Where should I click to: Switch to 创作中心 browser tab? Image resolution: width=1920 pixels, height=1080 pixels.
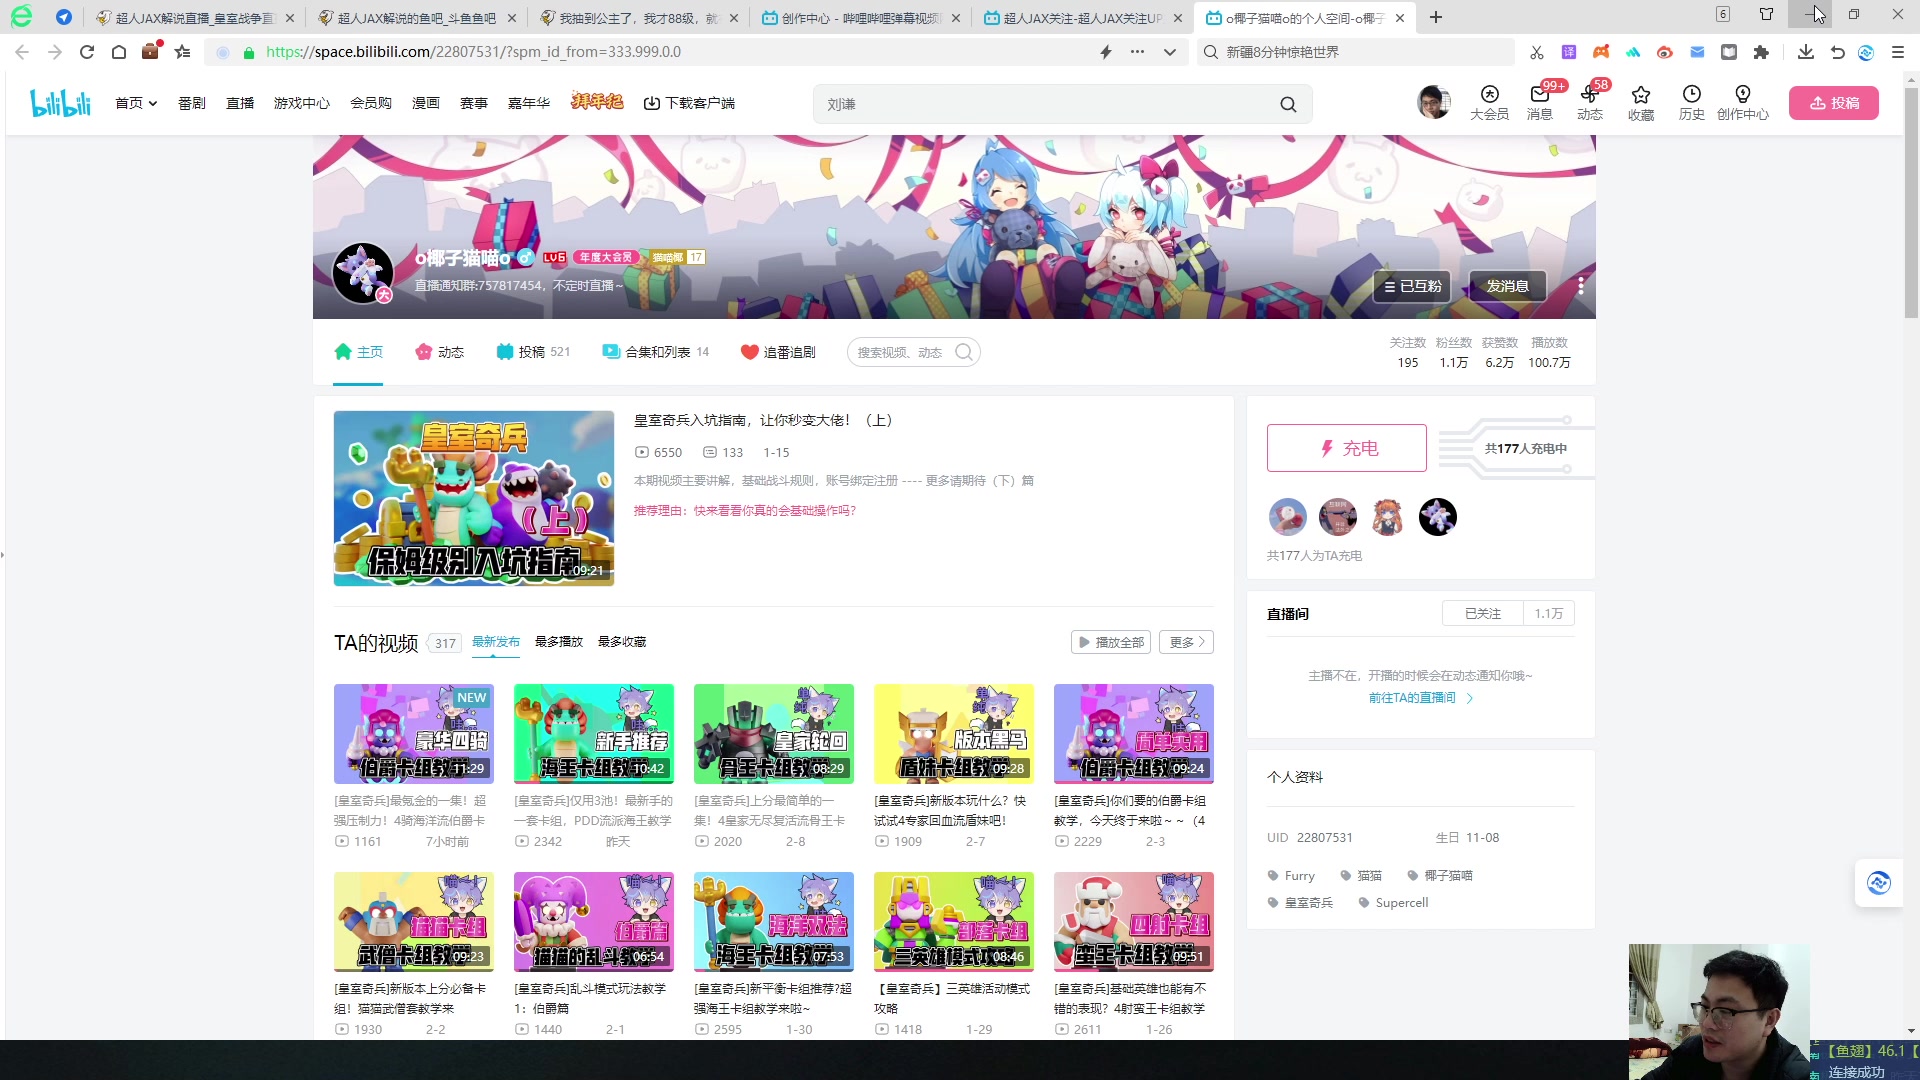click(860, 17)
